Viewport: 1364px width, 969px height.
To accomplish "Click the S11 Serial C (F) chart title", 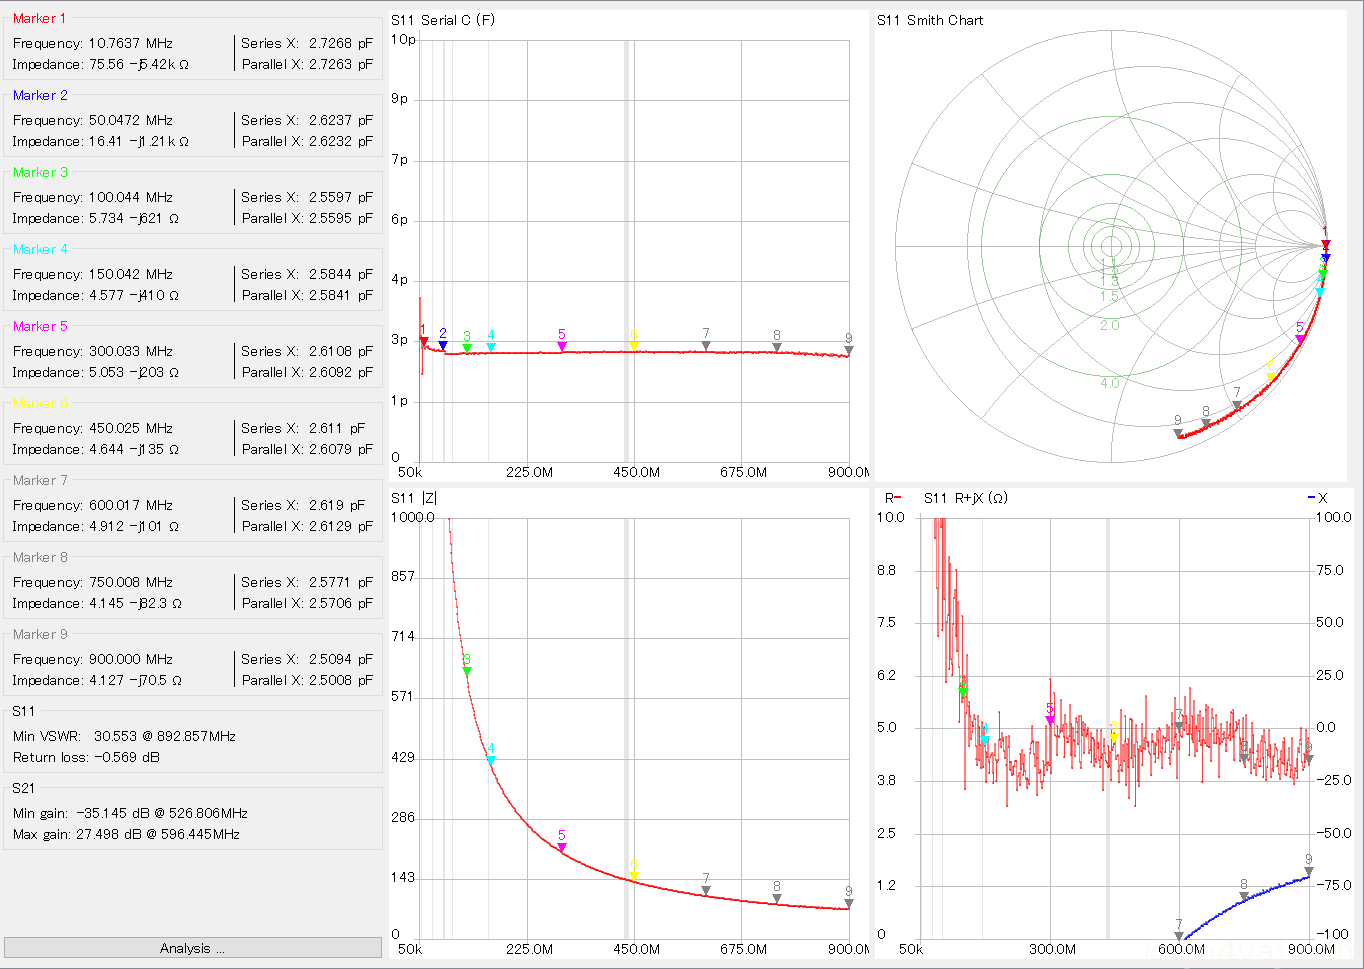I will point(443,20).
